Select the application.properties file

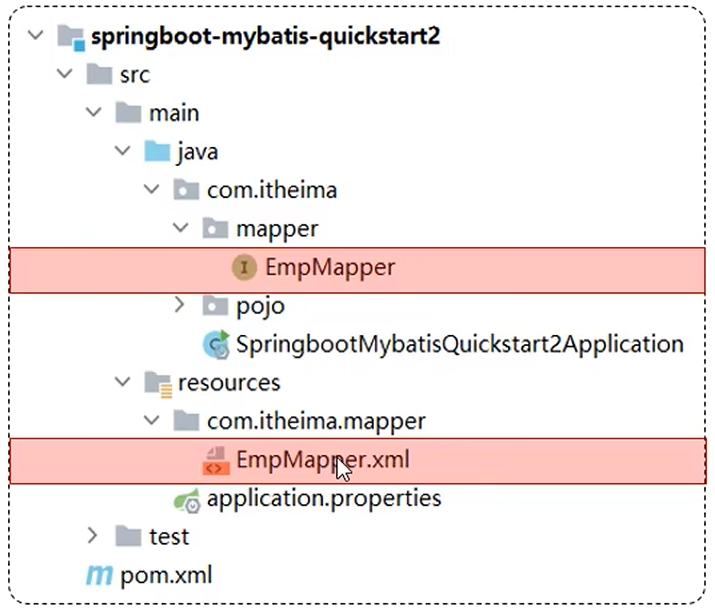tap(324, 498)
